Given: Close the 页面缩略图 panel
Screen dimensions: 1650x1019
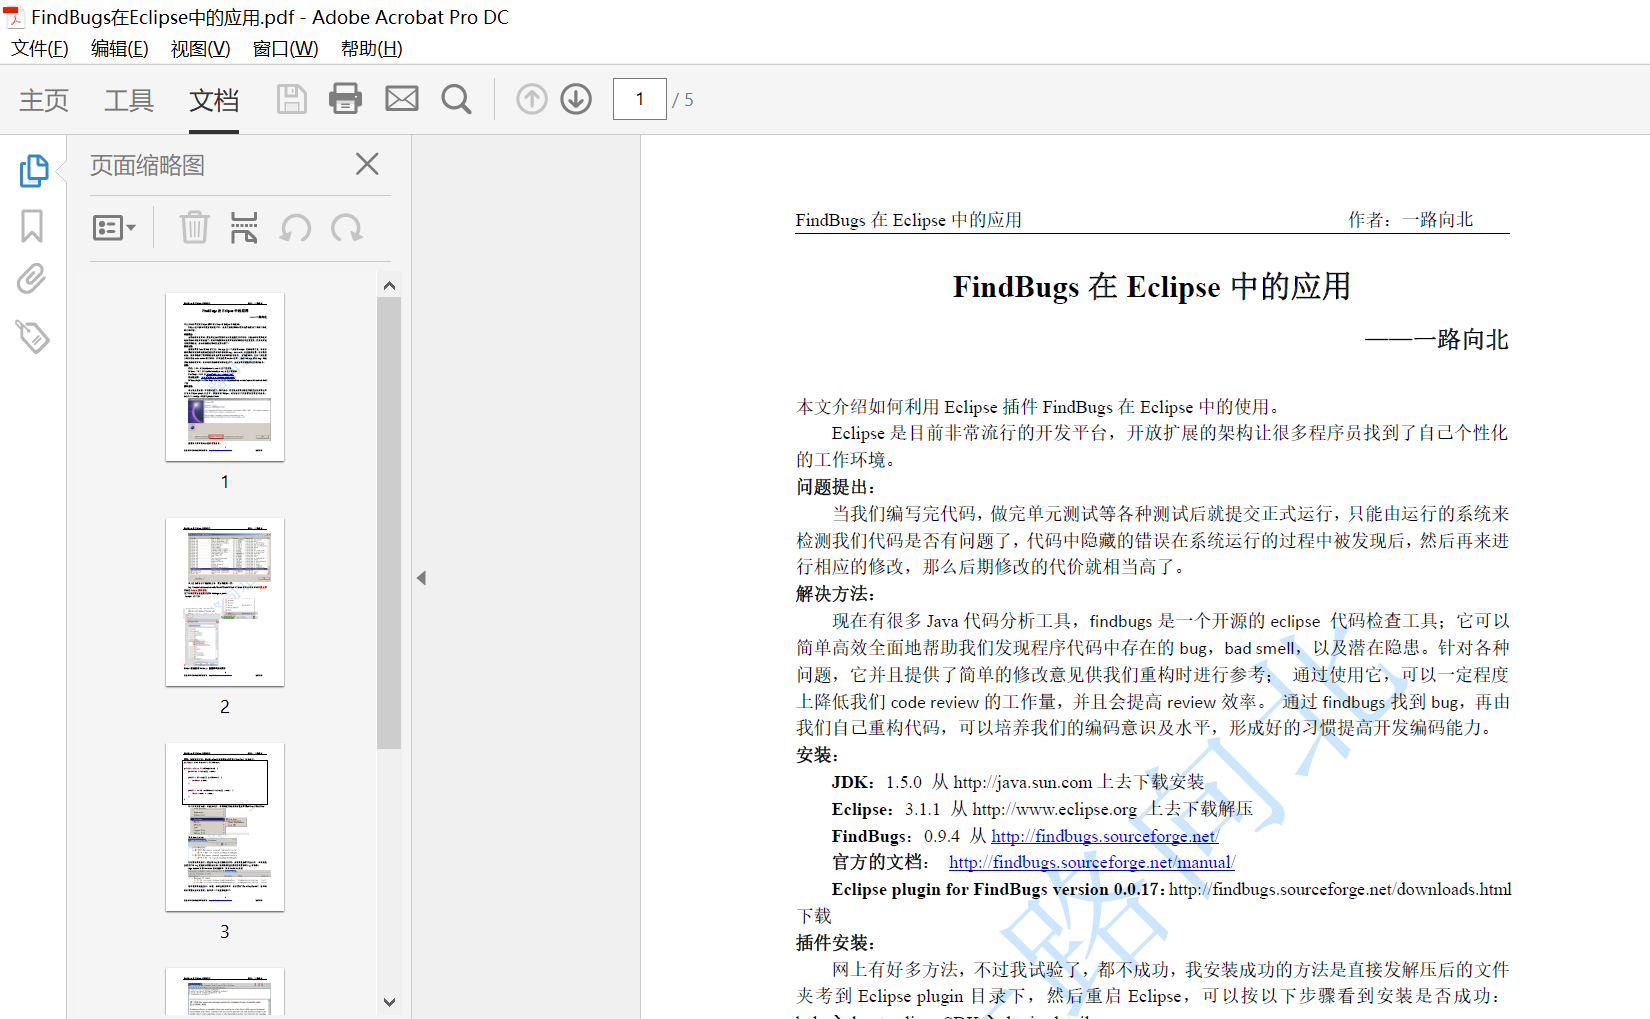Looking at the screenshot, I should [367, 164].
